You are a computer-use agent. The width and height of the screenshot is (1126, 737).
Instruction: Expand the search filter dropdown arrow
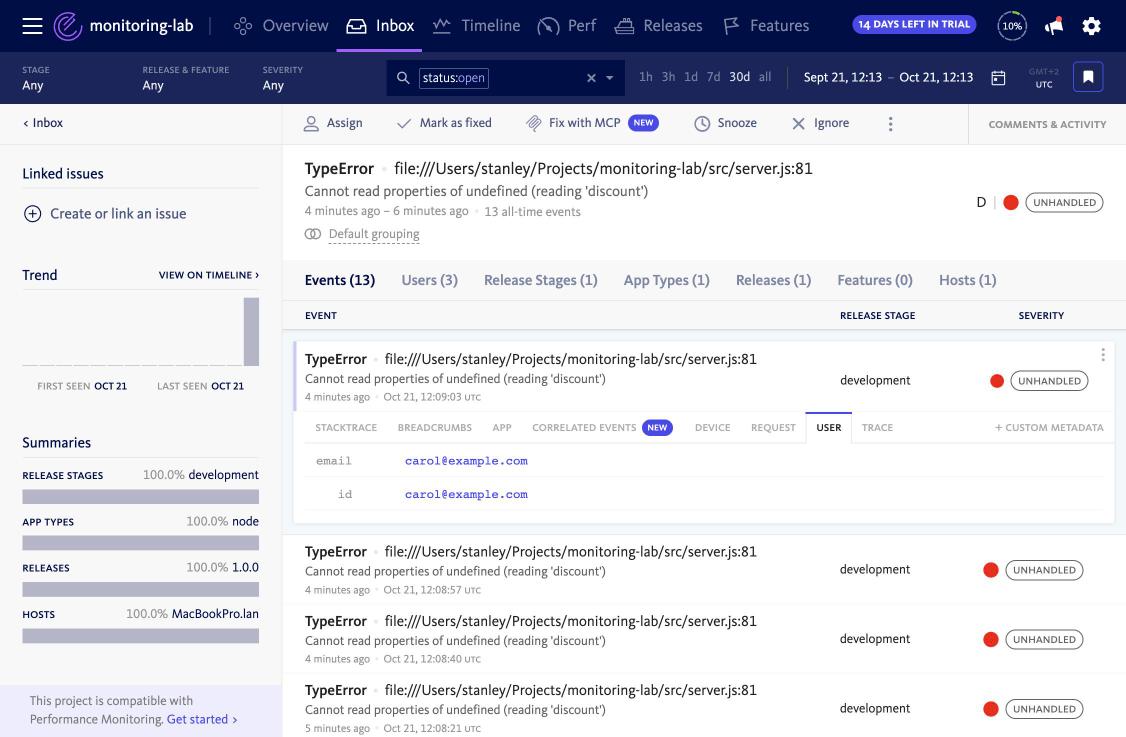coord(610,78)
